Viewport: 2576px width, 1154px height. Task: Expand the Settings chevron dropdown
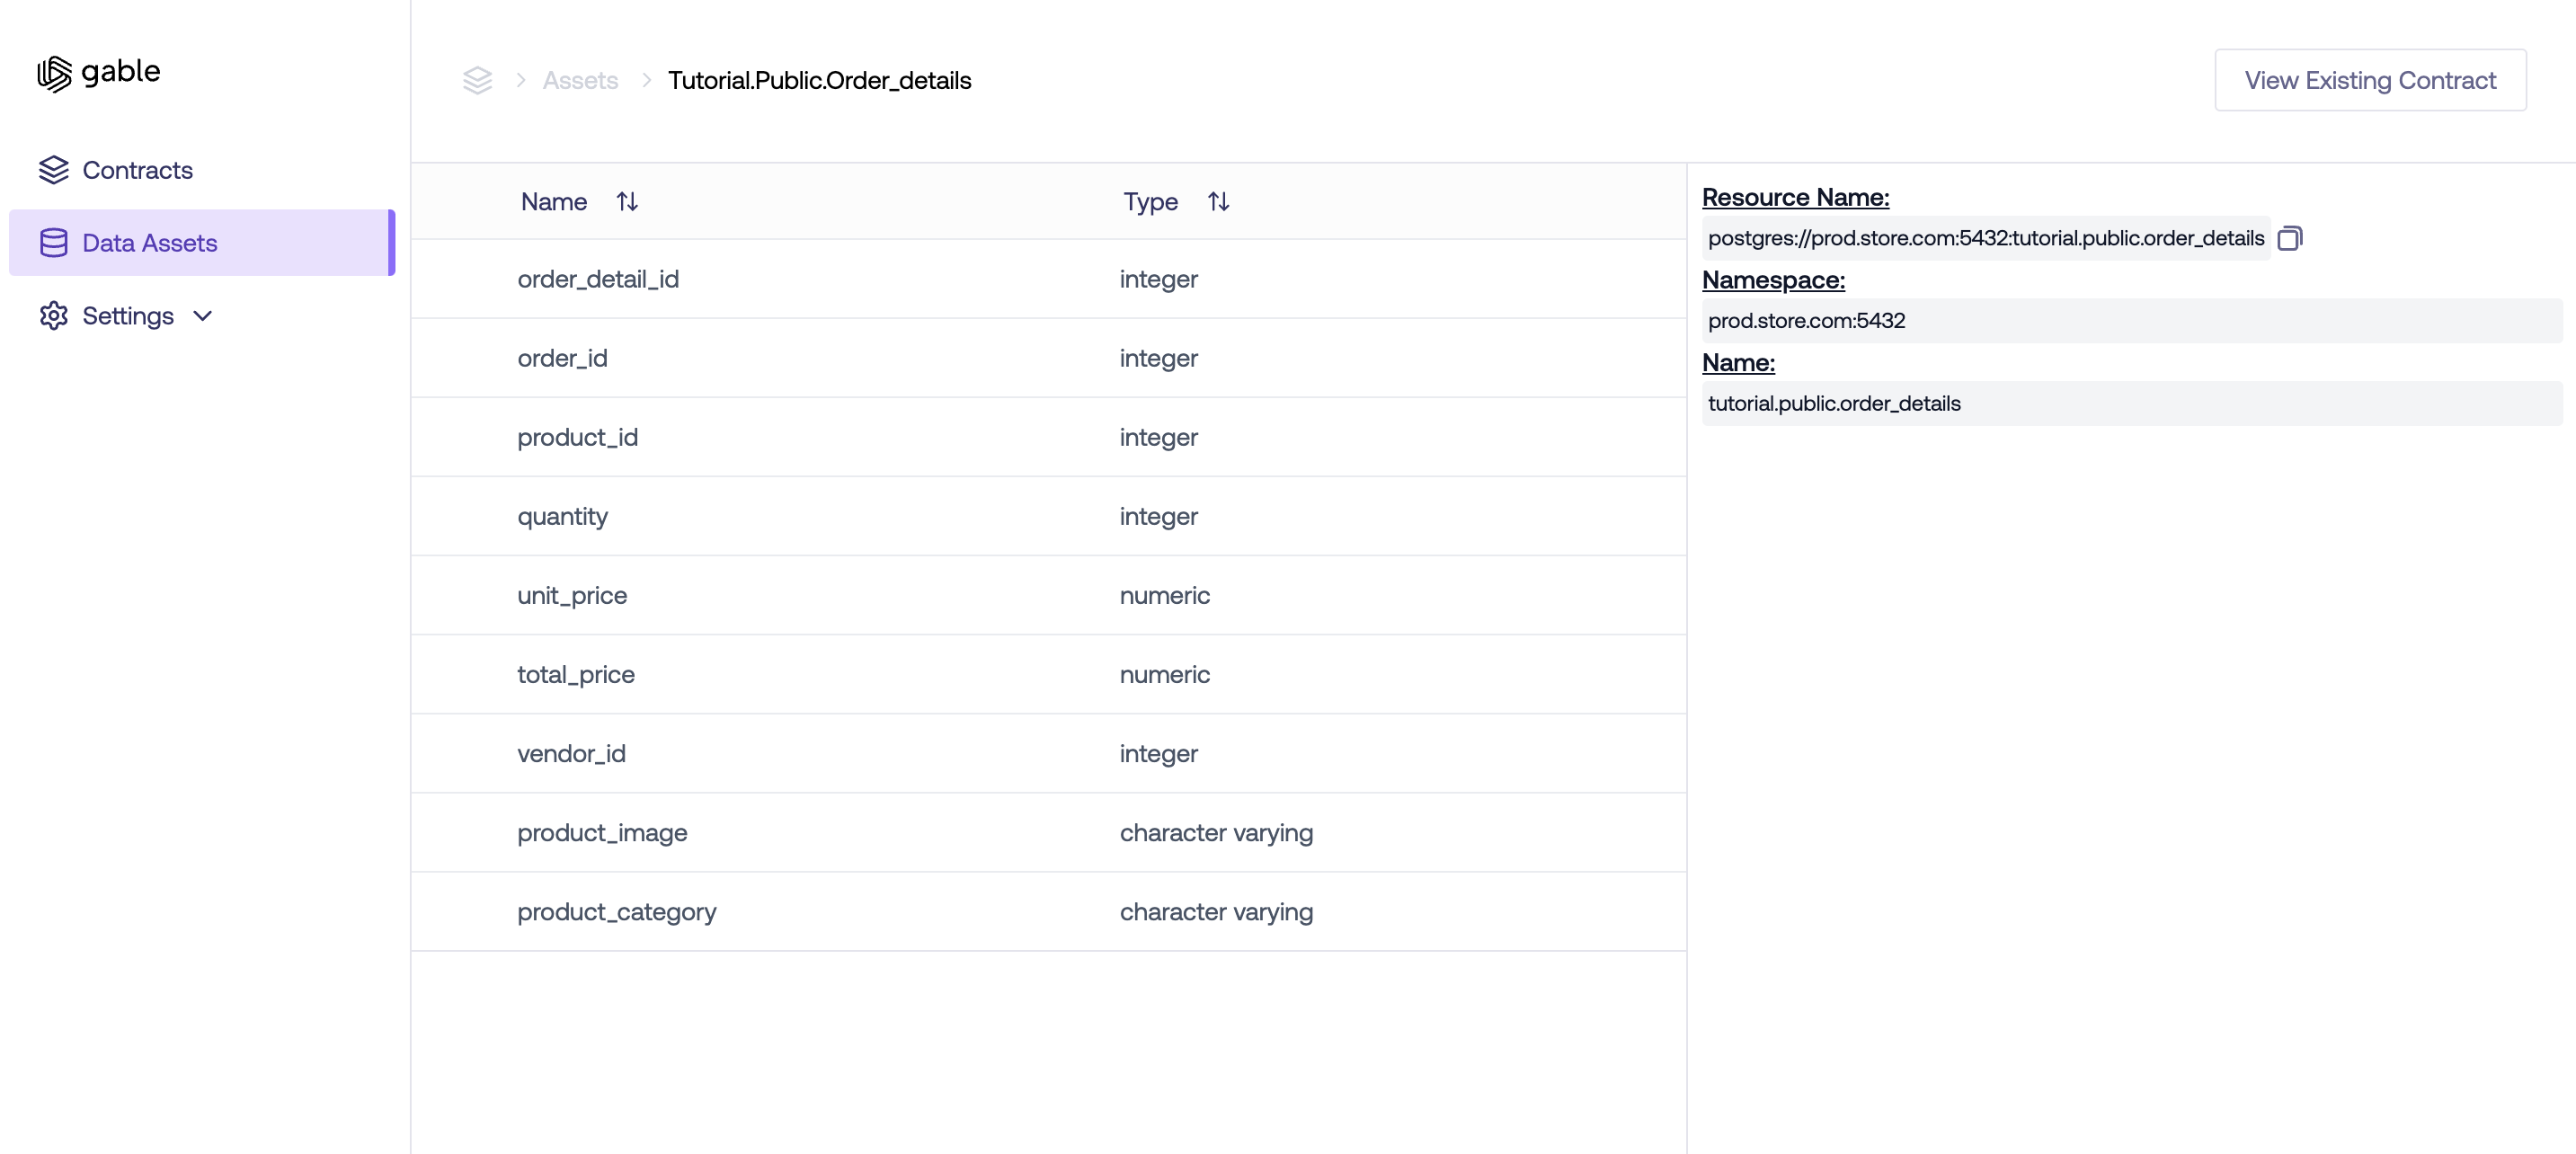203,316
